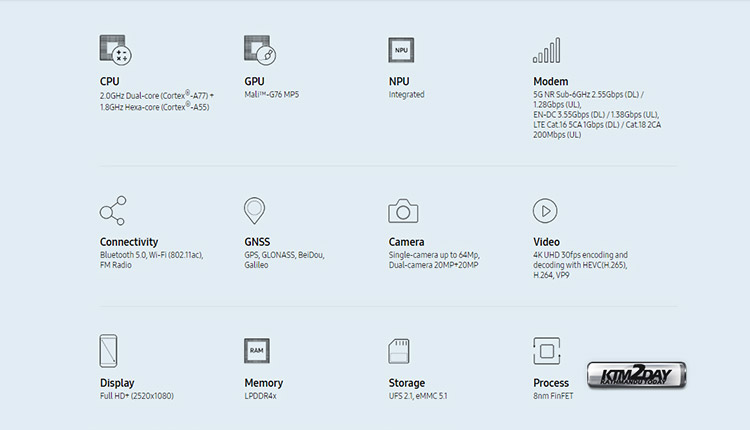The height and width of the screenshot is (430, 750).
Task: Click the Video play circle icon
Action: pyautogui.click(x=545, y=211)
